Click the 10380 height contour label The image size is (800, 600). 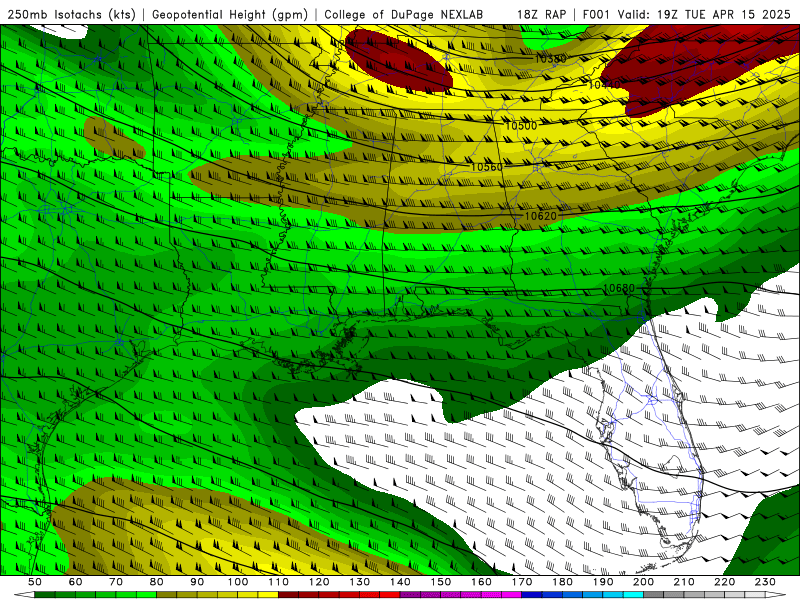[x=550, y=59]
